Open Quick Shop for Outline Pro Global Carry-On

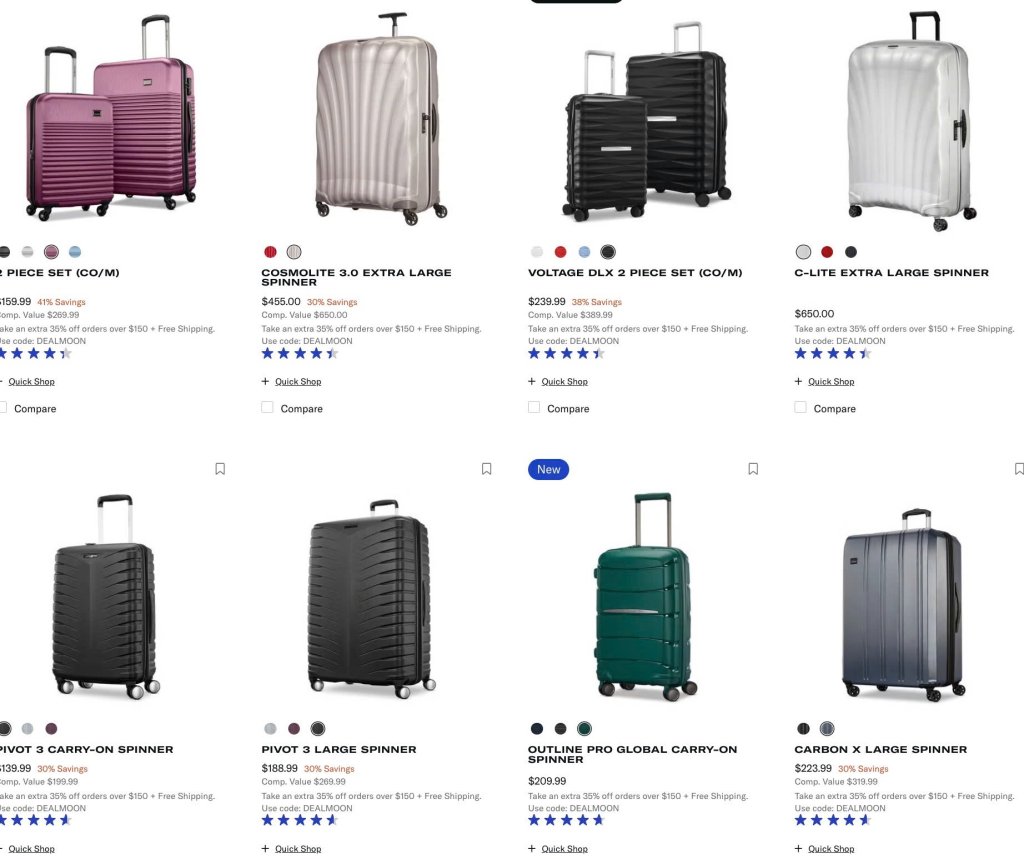pos(564,849)
